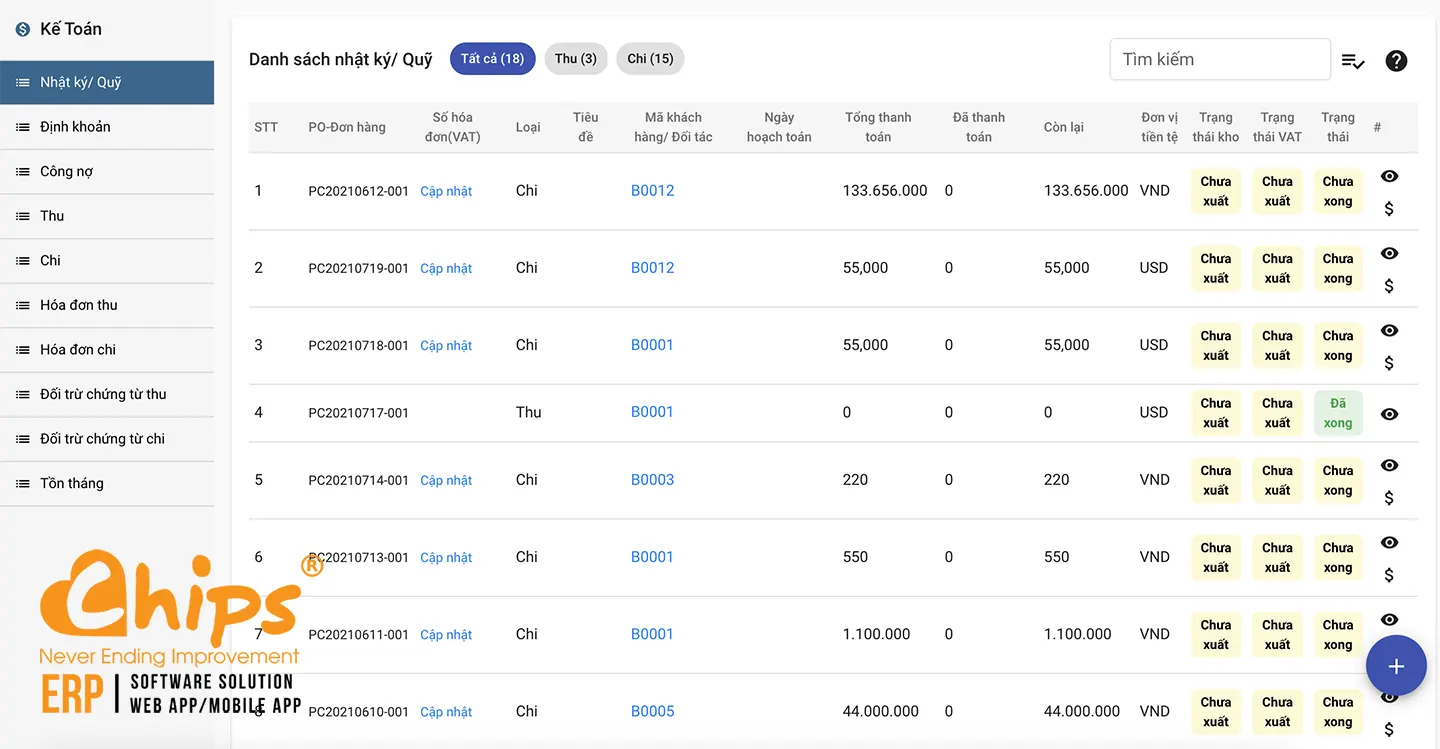Click order number PC20210612-001

point(359,191)
